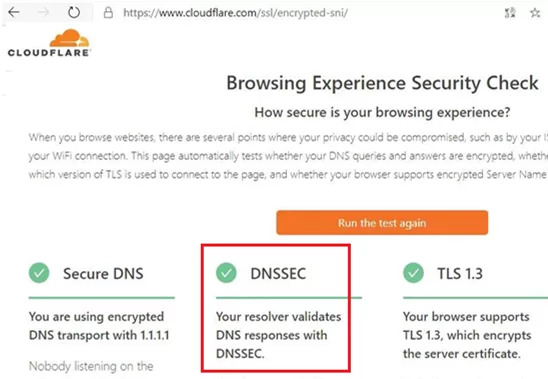Click the encrypted DNS transport 1.1.1.1 text
548x379 pixels.
(99, 326)
